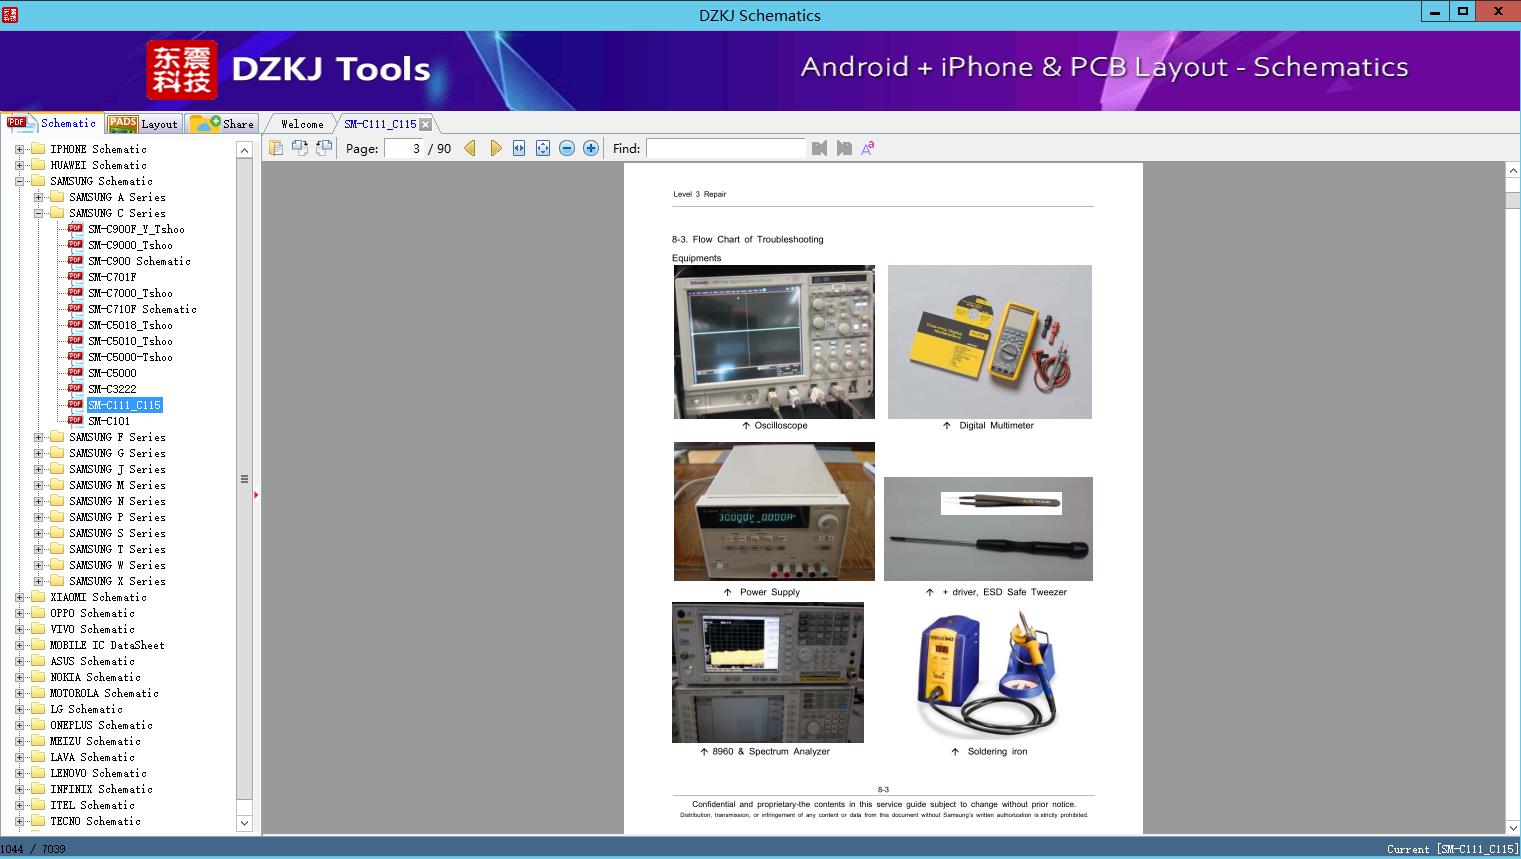
Task: Switch to the Share tab
Action: 222,124
